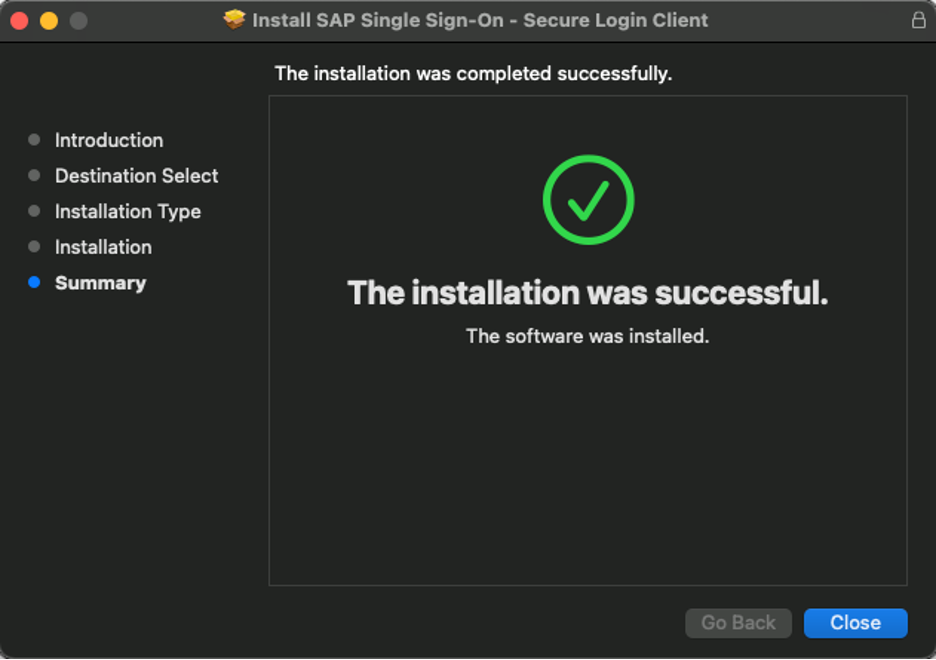Image resolution: width=936 pixels, height=660 pixels.
Task: Click the window title 'Install SAP Single Sign-On'
Action: tap(480, 20)
